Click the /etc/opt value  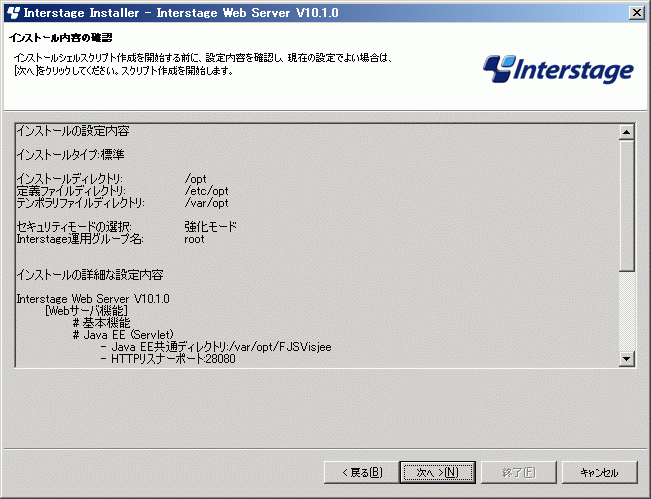pyautogui.click(x=206, y=191)
